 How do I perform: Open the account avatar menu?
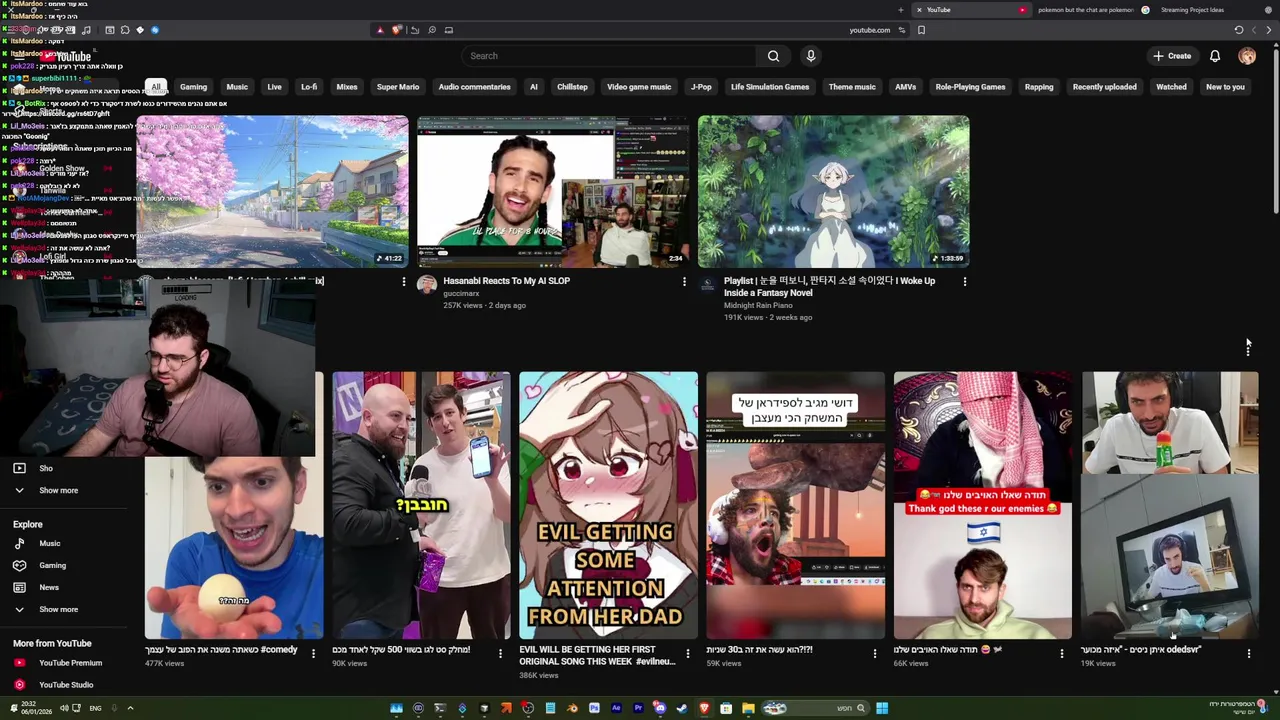(1247, 56)
